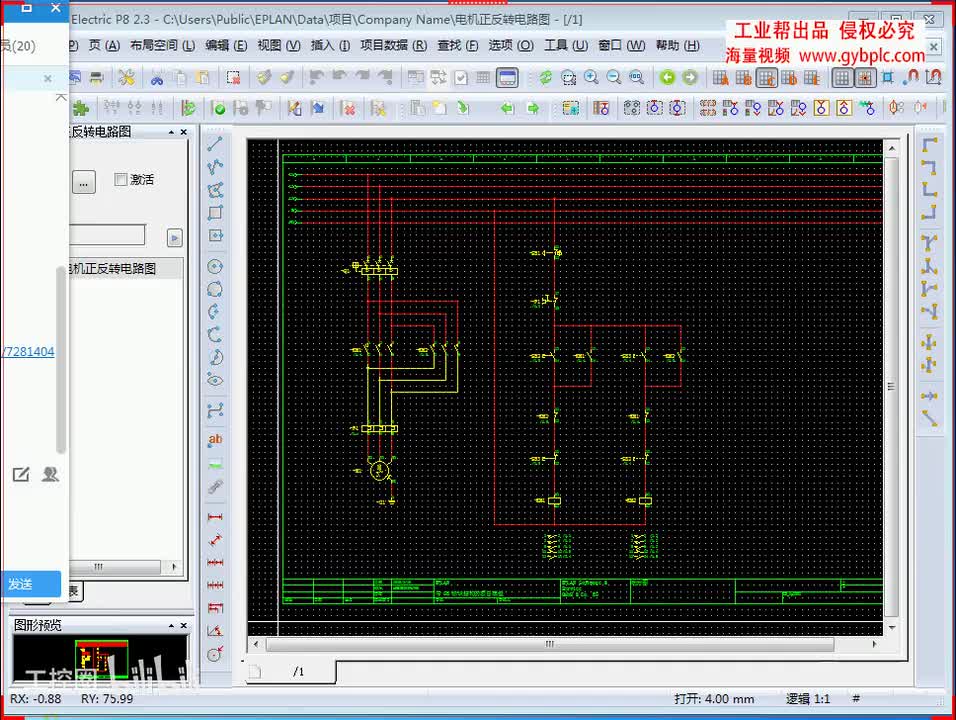
Task: Click the drawing canvas horizontal scrollbar
Action: point(550,644)
